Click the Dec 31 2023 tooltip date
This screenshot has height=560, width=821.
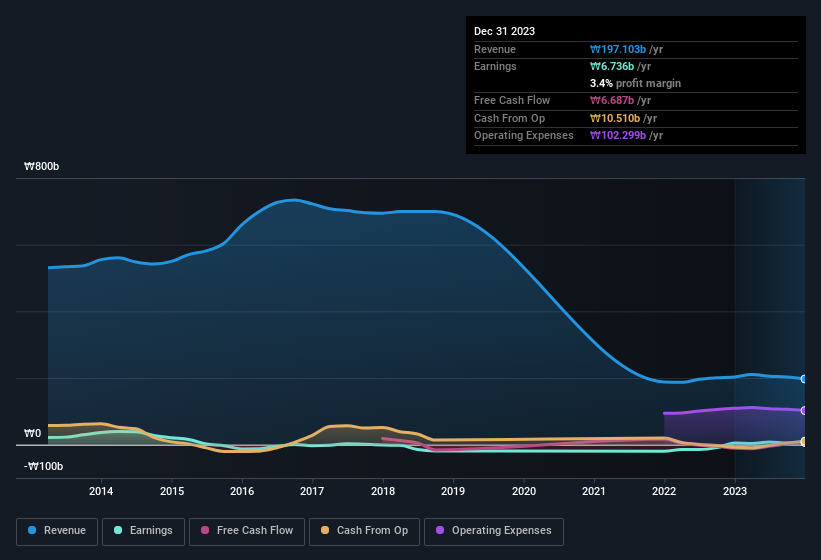(504, 31)
